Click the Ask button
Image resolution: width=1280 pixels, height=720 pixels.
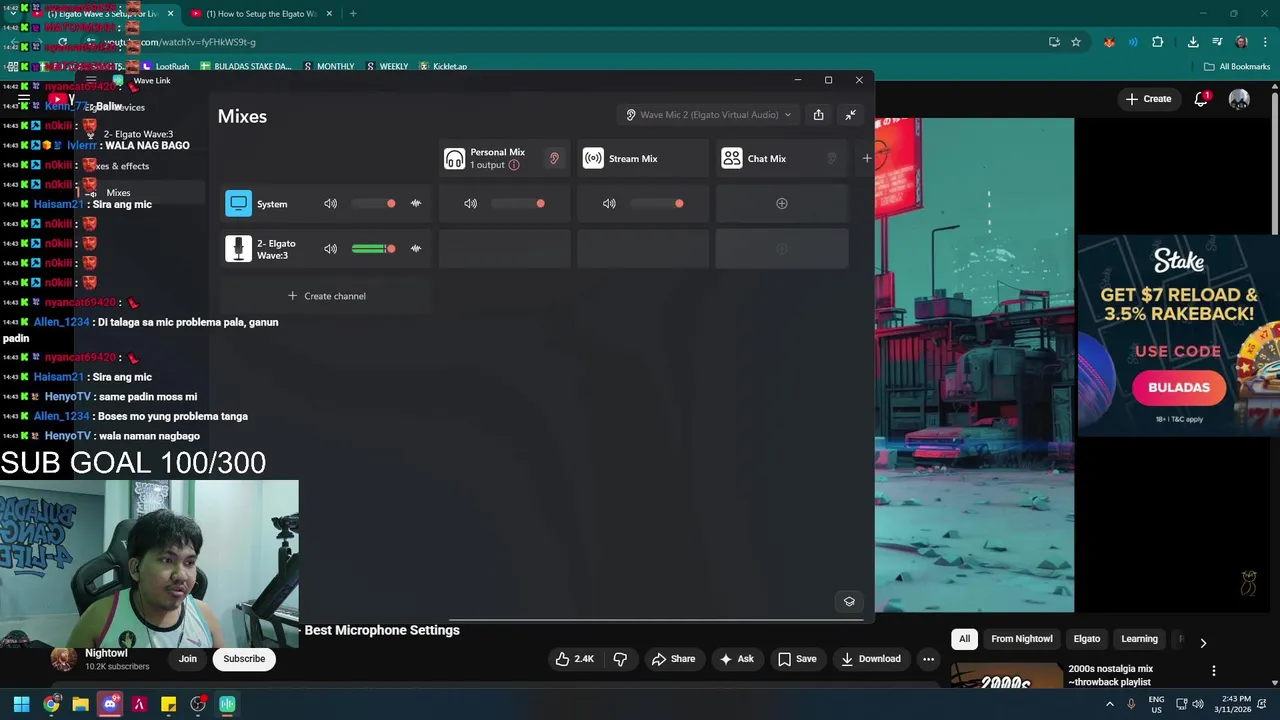[x=737, y=659]
